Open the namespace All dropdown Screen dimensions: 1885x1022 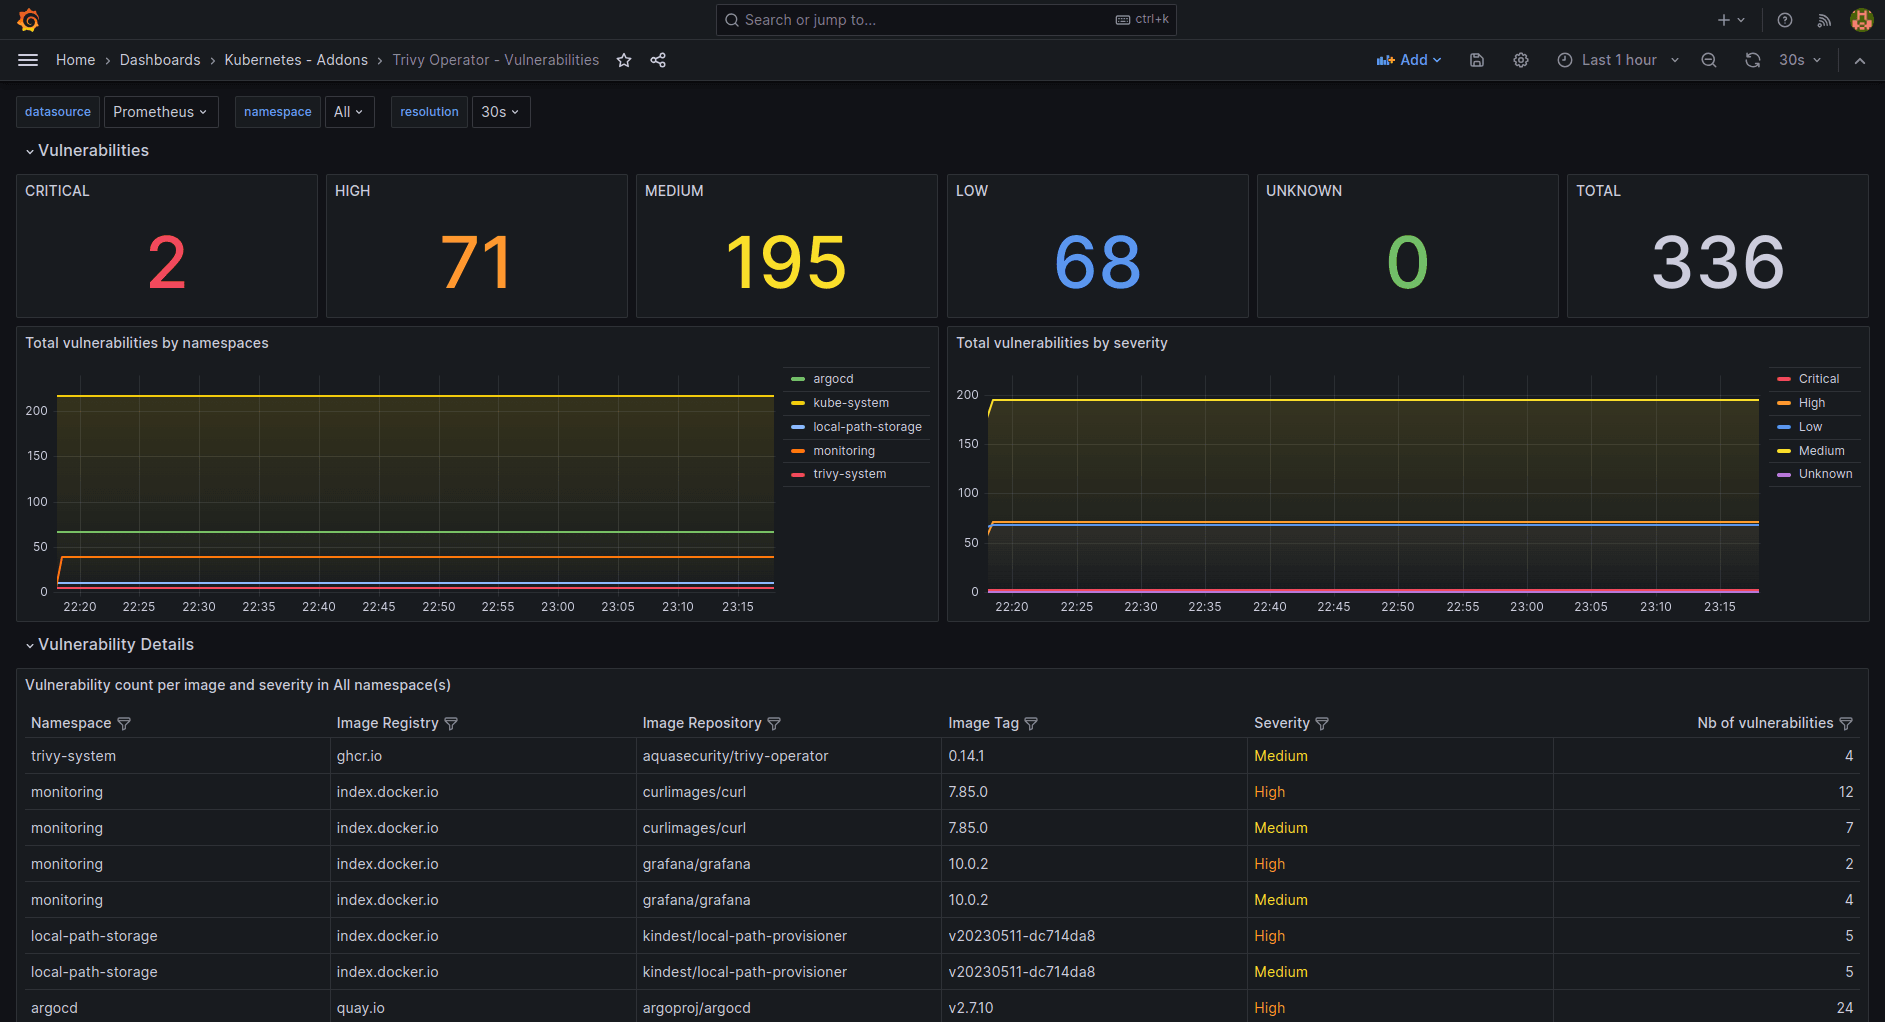349,111
